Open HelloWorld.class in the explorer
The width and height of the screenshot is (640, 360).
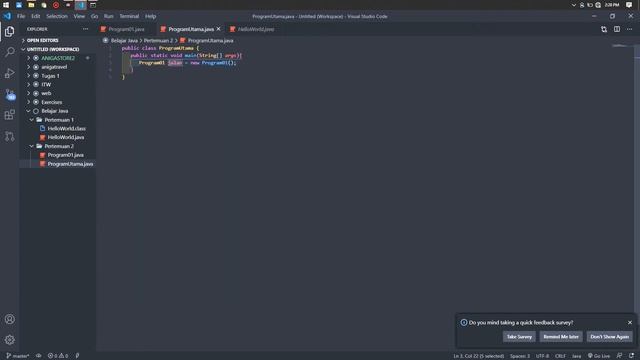coord(67,129)
